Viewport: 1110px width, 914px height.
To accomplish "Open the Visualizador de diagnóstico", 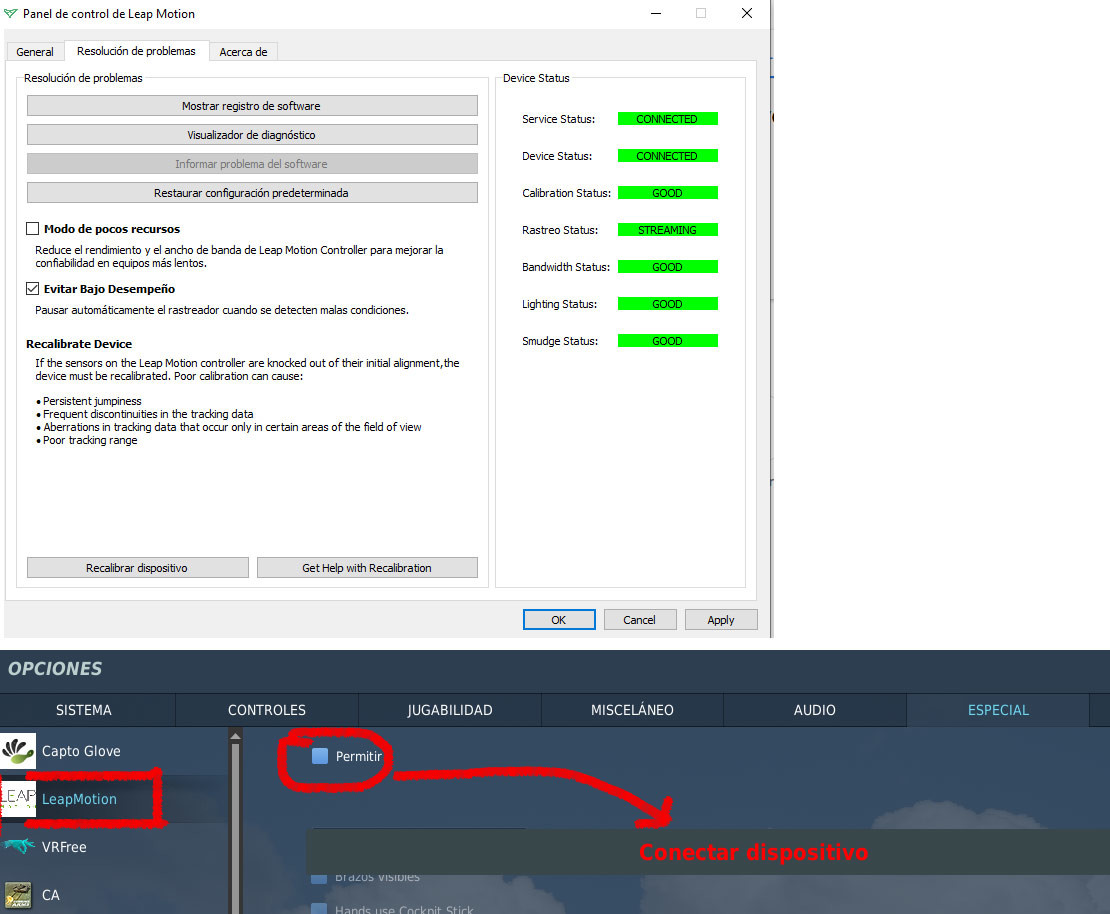I will pyautogui.click(x=252, y=135).
